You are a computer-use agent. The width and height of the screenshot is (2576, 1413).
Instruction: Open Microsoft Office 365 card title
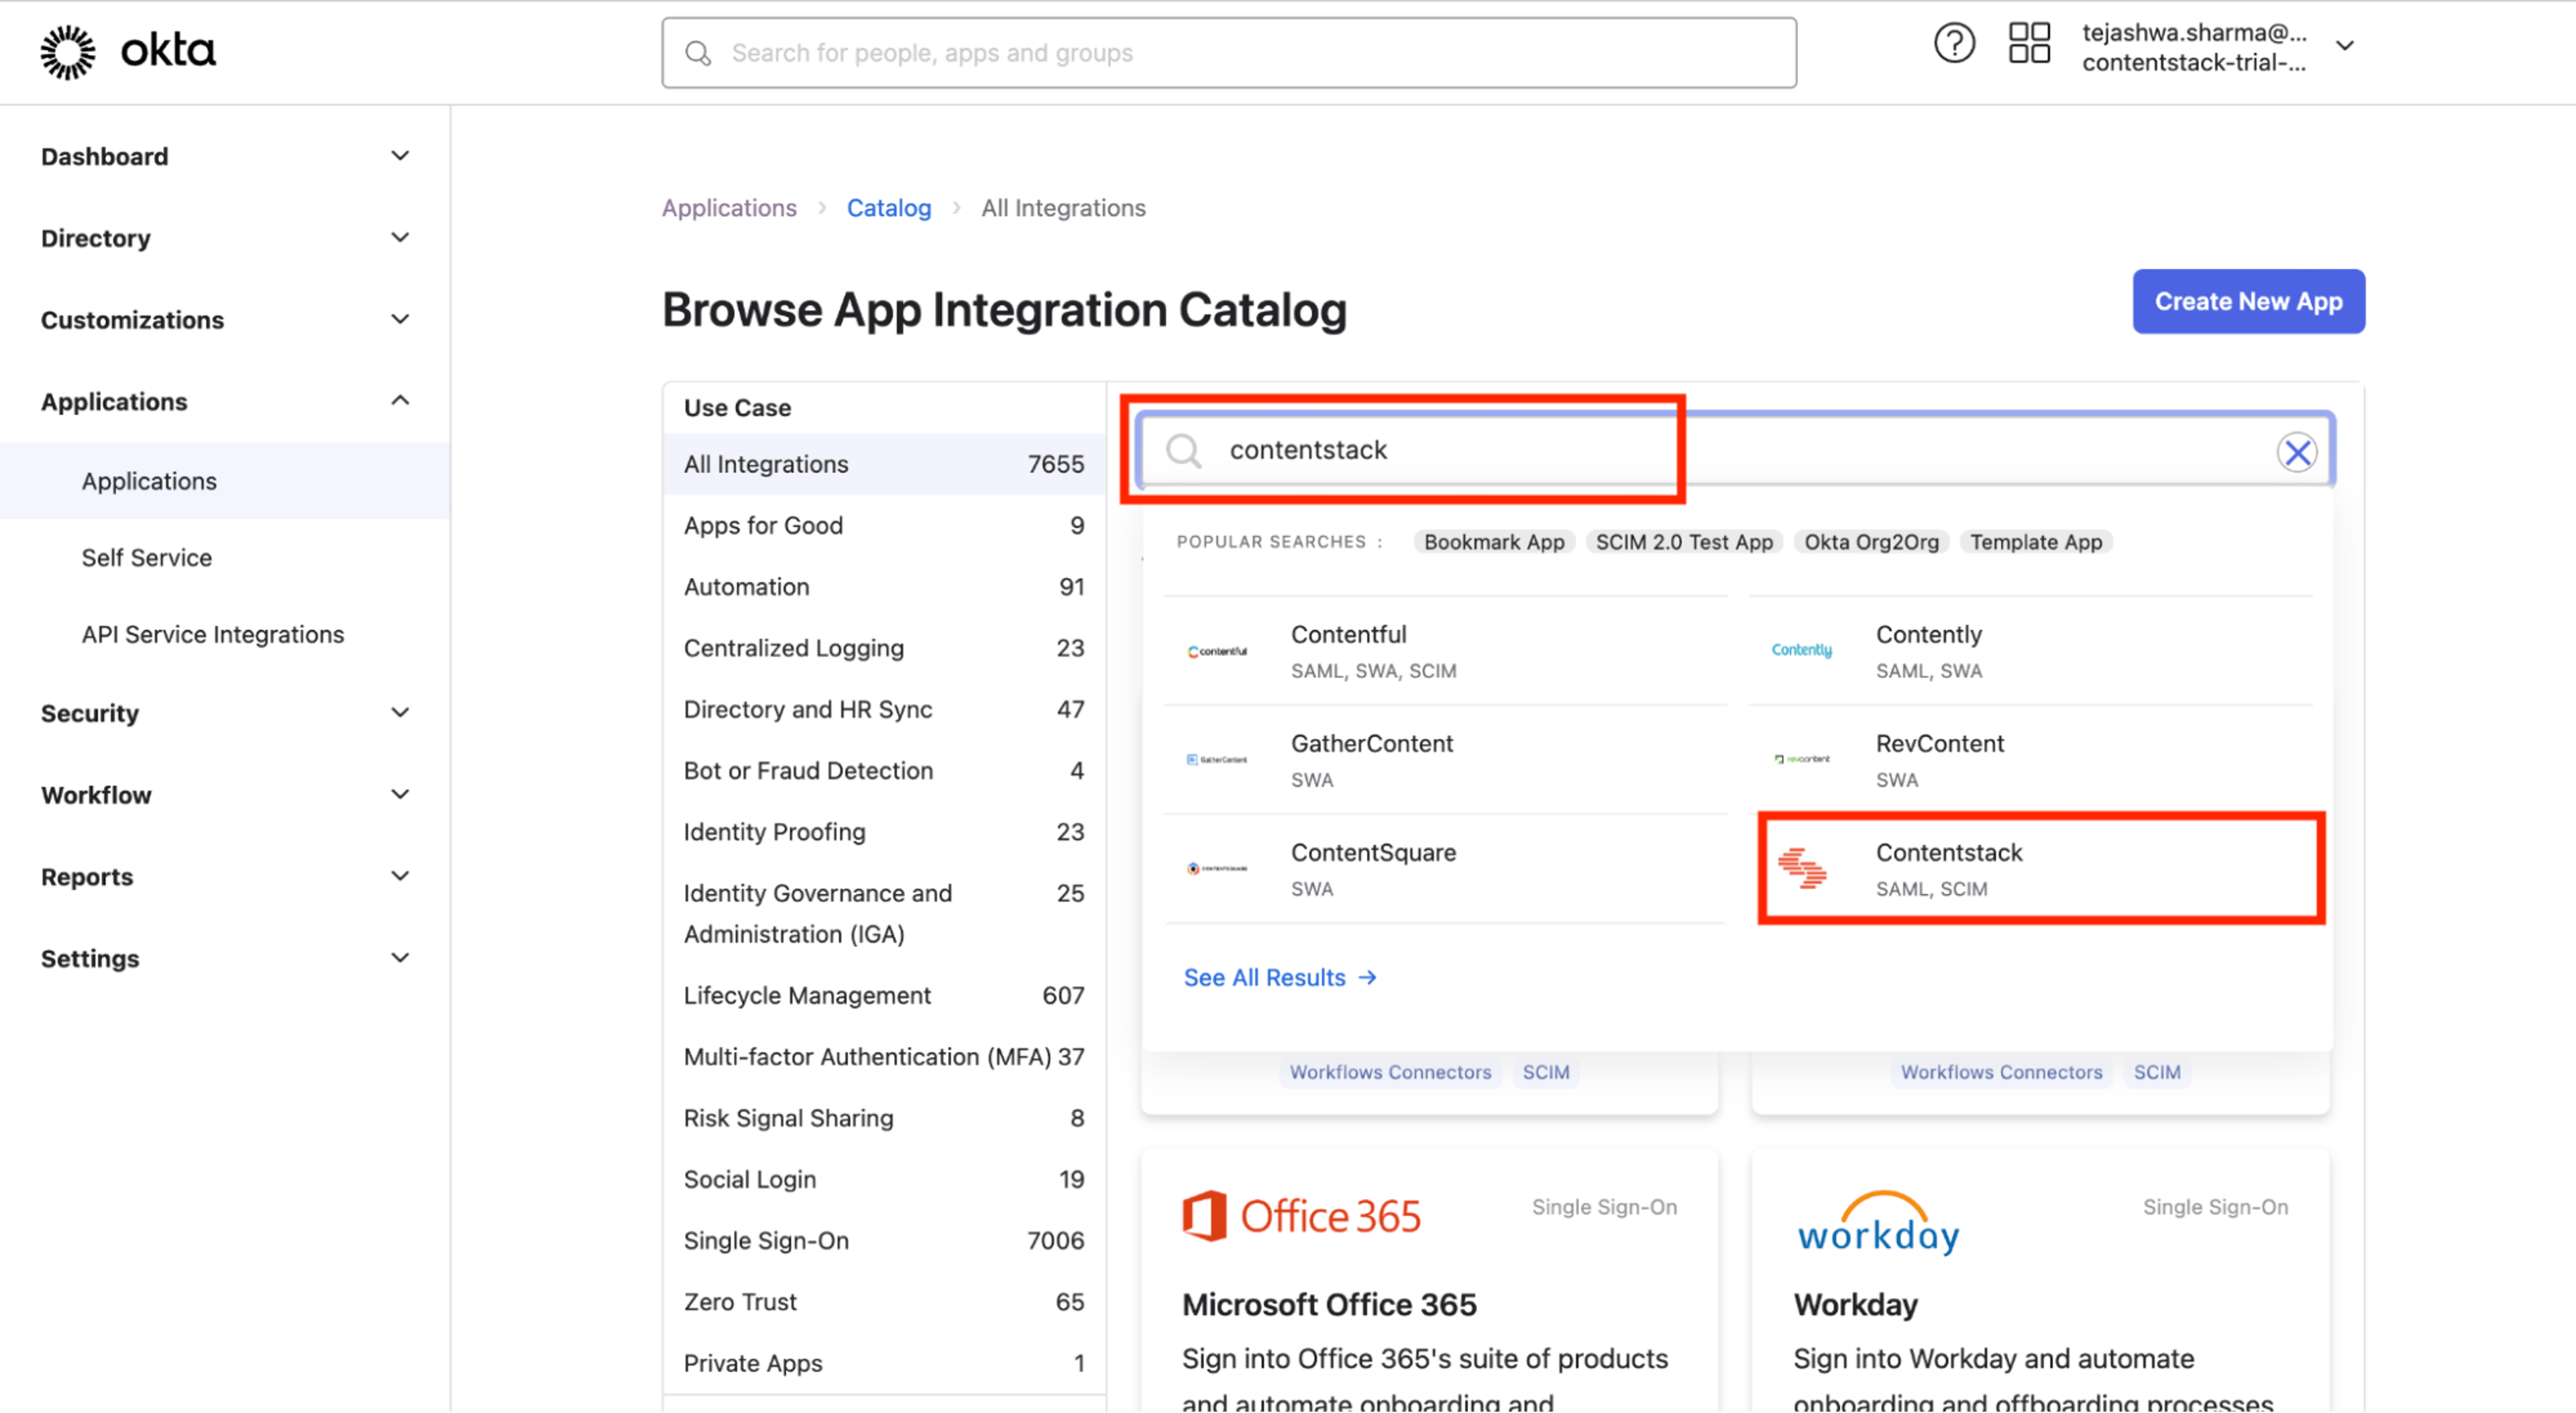click(1329, 1305)
